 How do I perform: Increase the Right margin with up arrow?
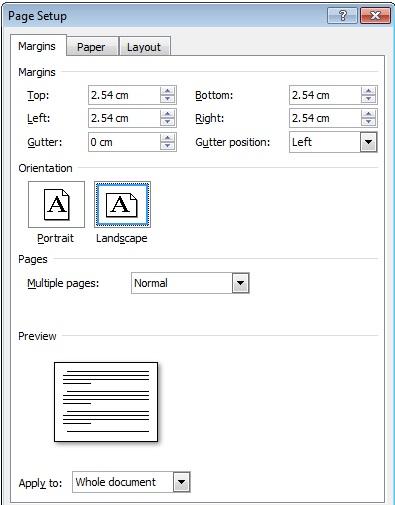pyautogui.click(x=368, y=114)
